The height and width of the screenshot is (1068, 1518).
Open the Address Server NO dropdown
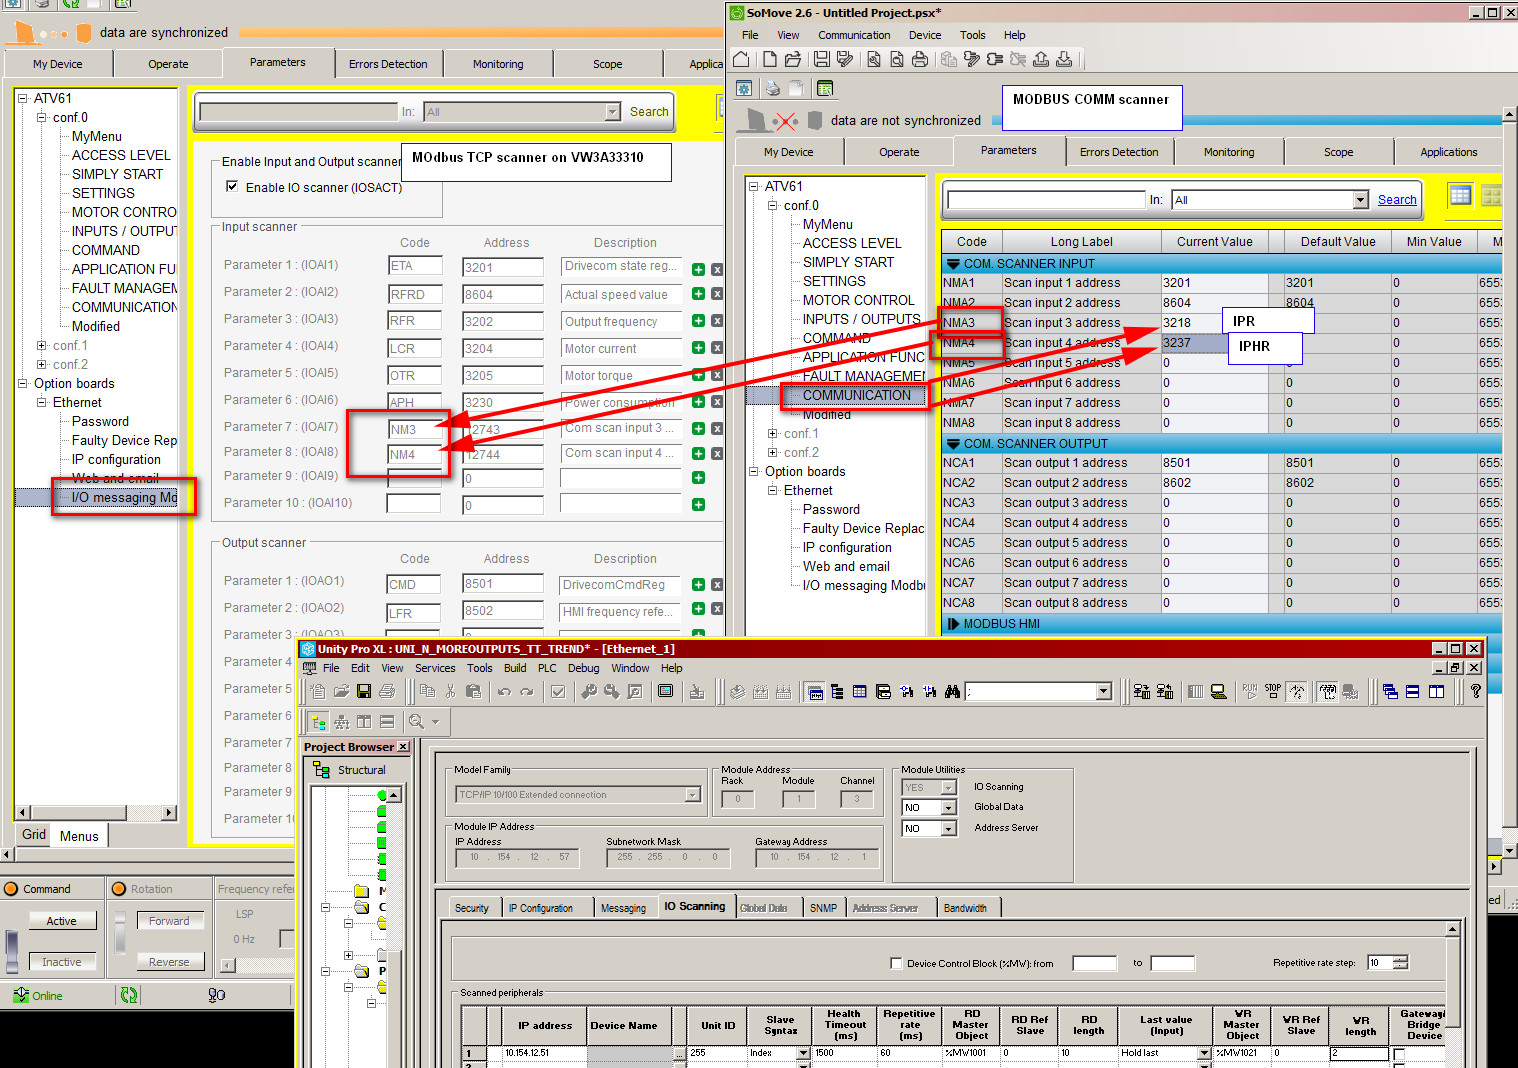point(949,829)
